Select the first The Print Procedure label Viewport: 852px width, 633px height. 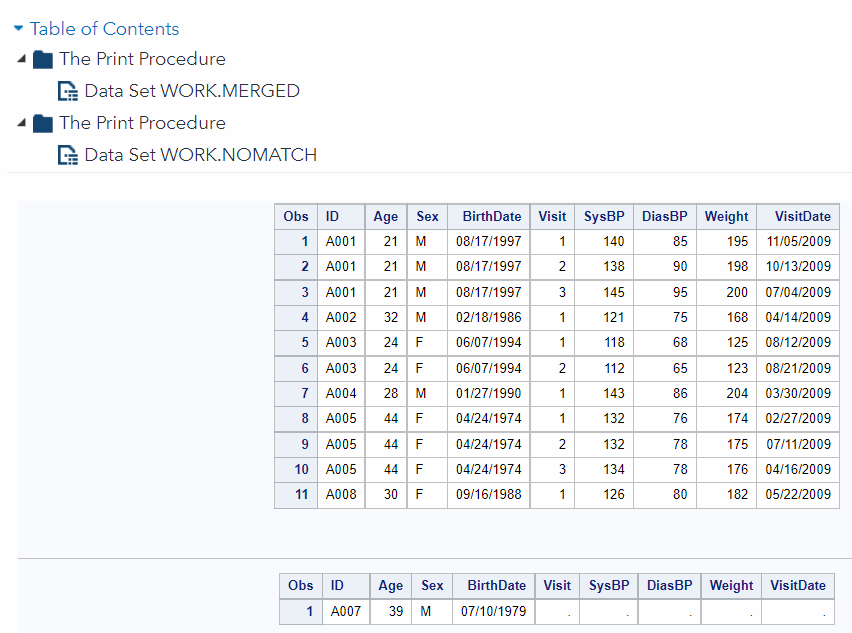(x=142, y=59)
